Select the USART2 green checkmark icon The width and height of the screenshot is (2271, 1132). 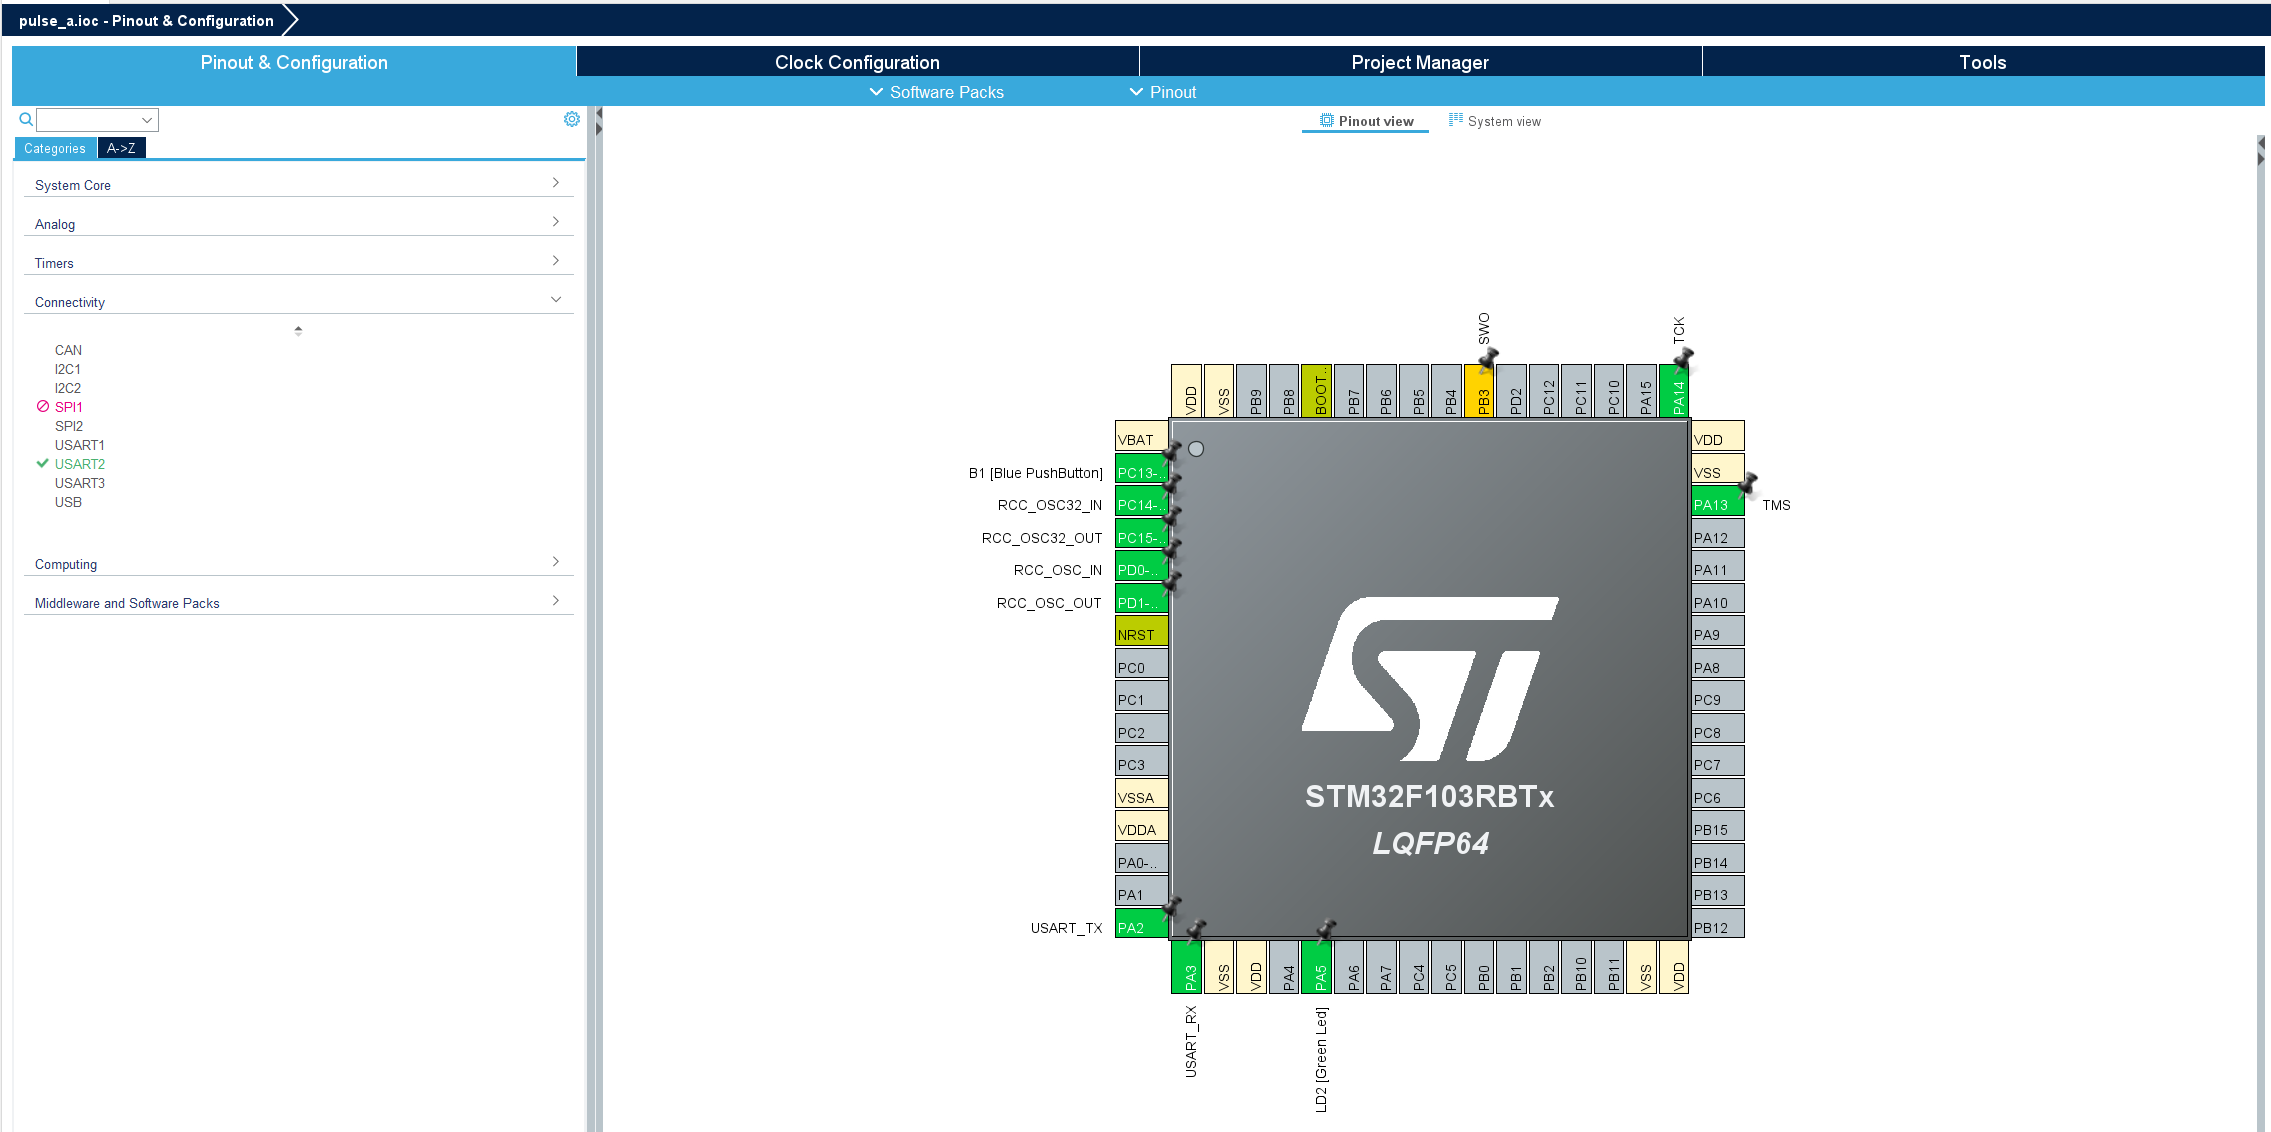[42, 464]
